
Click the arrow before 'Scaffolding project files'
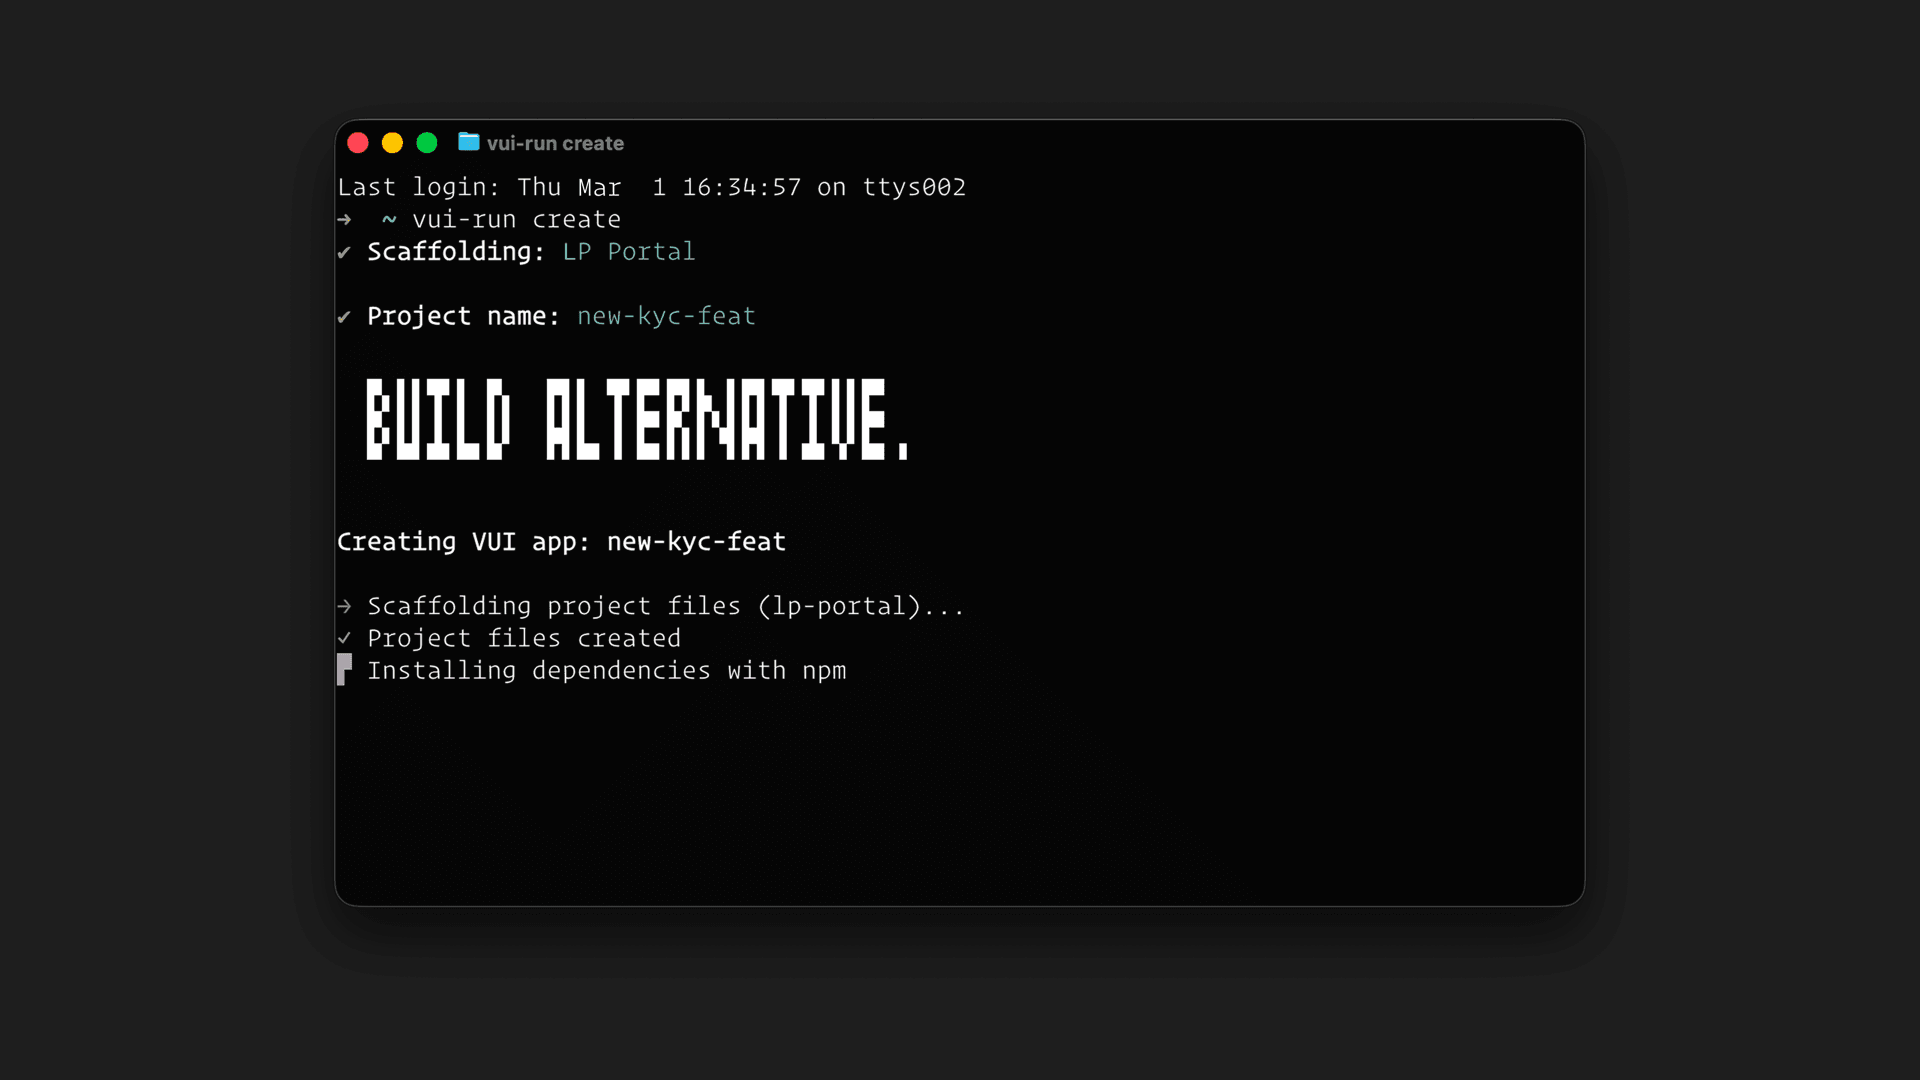tap(345, 606)
